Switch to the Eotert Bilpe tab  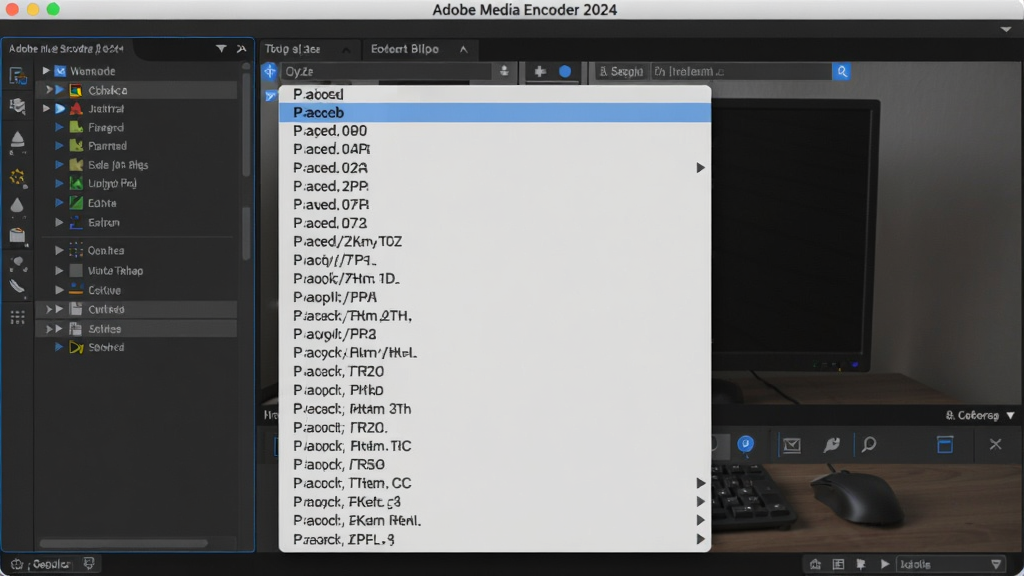(x=418, y=49)
